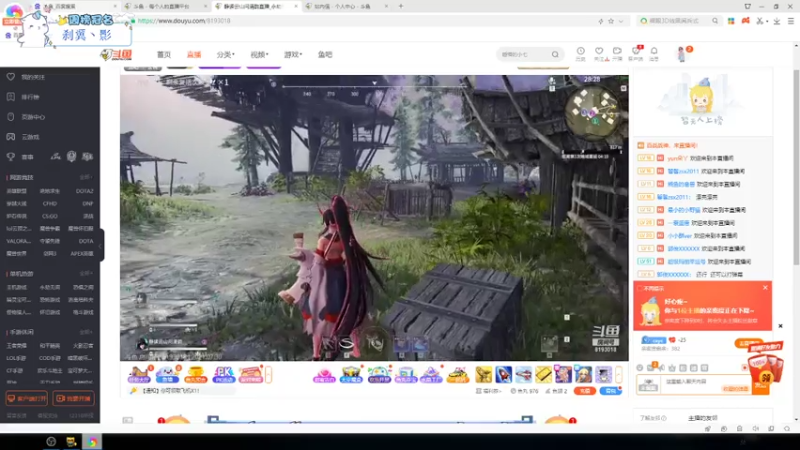800x450 pixels.
Task: Expand the 游戏 games dropdown menu
Action: coord(293,55)
